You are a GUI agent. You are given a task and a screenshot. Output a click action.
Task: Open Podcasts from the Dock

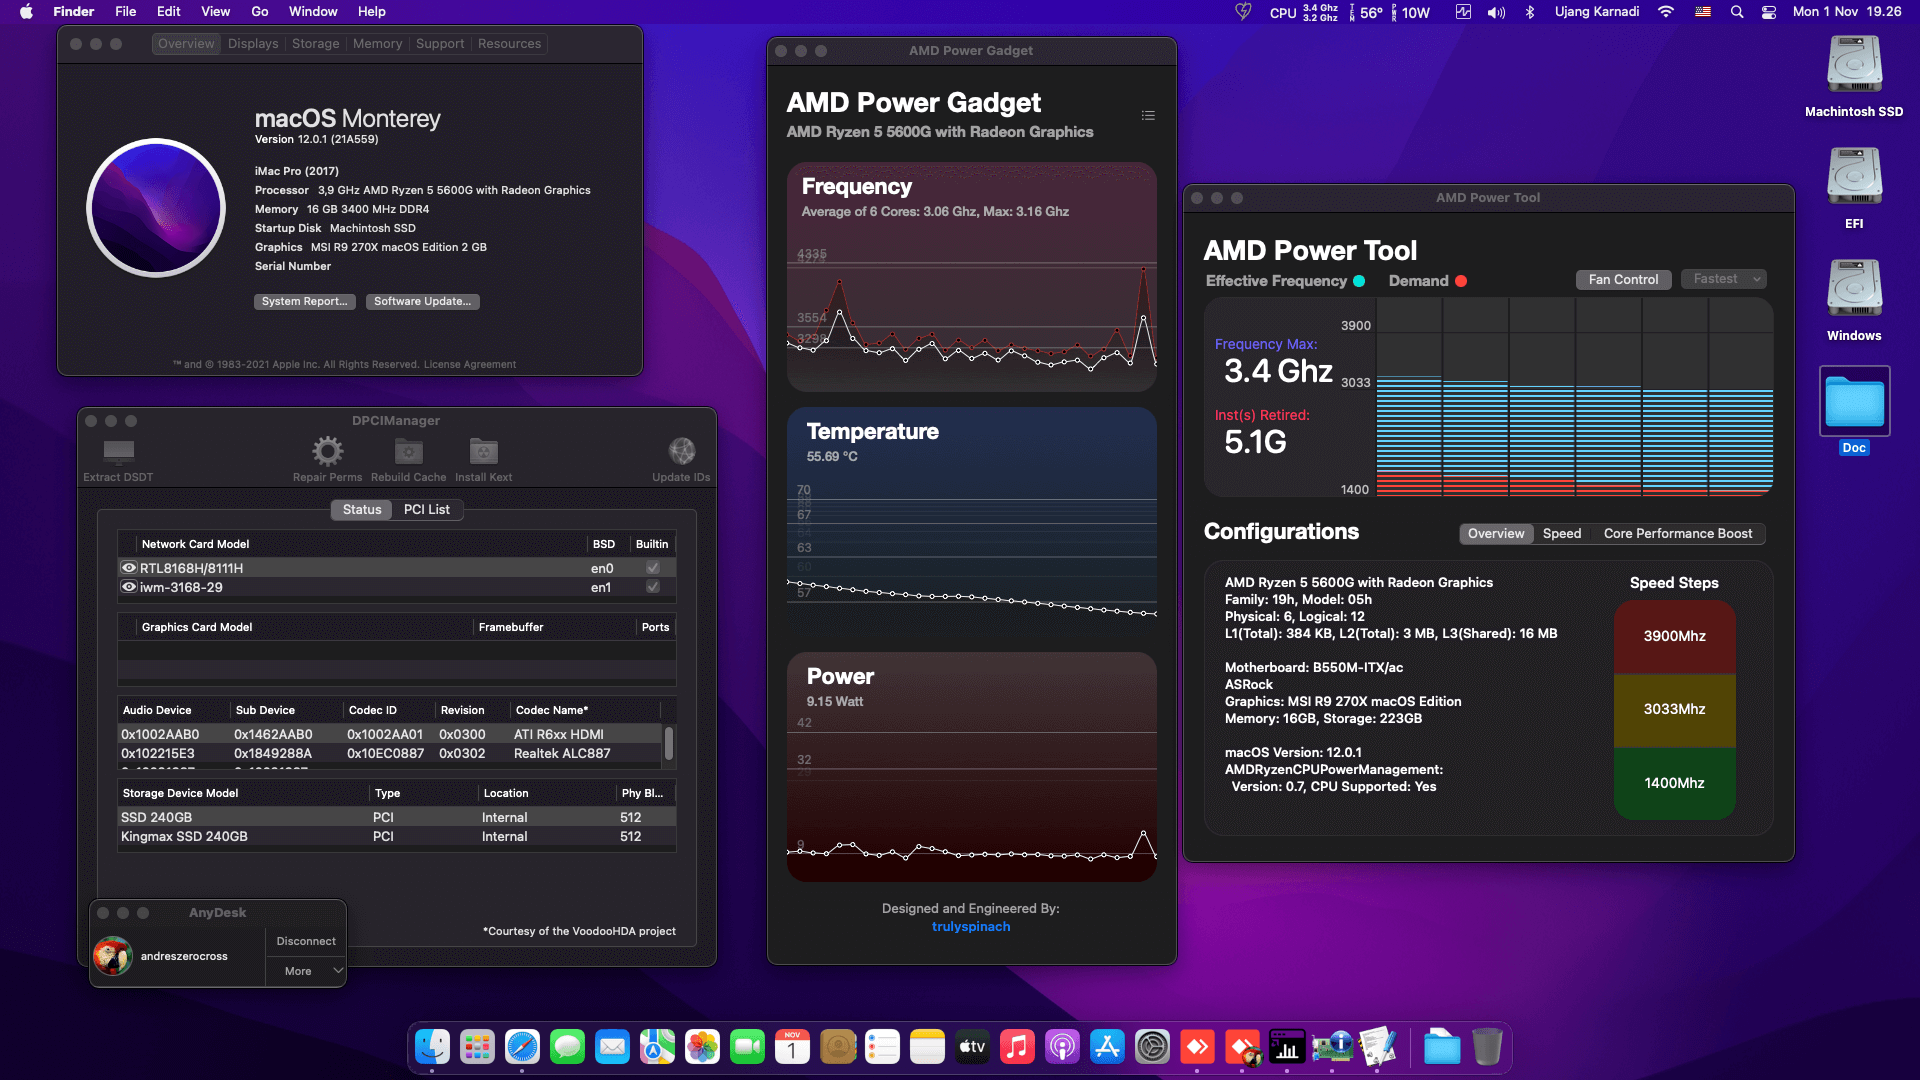[x=1062, y=1047]
